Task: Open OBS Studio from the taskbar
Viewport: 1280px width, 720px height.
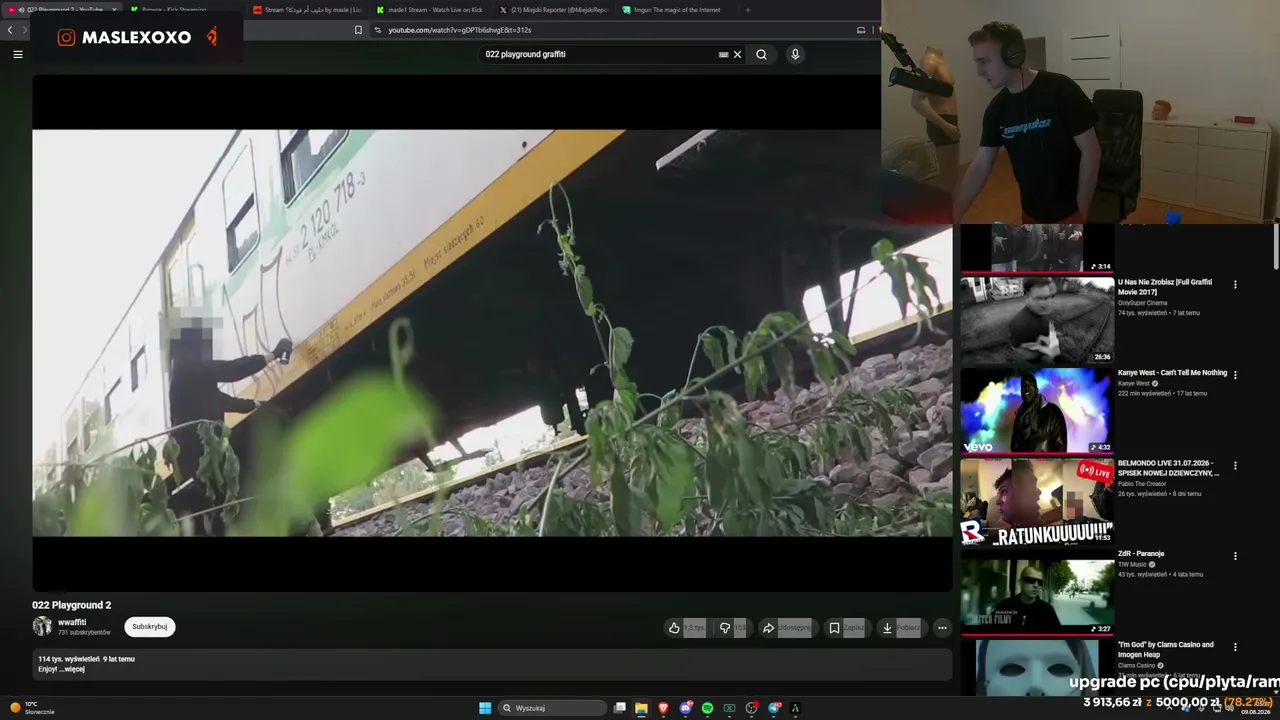Action: (751, 708)
